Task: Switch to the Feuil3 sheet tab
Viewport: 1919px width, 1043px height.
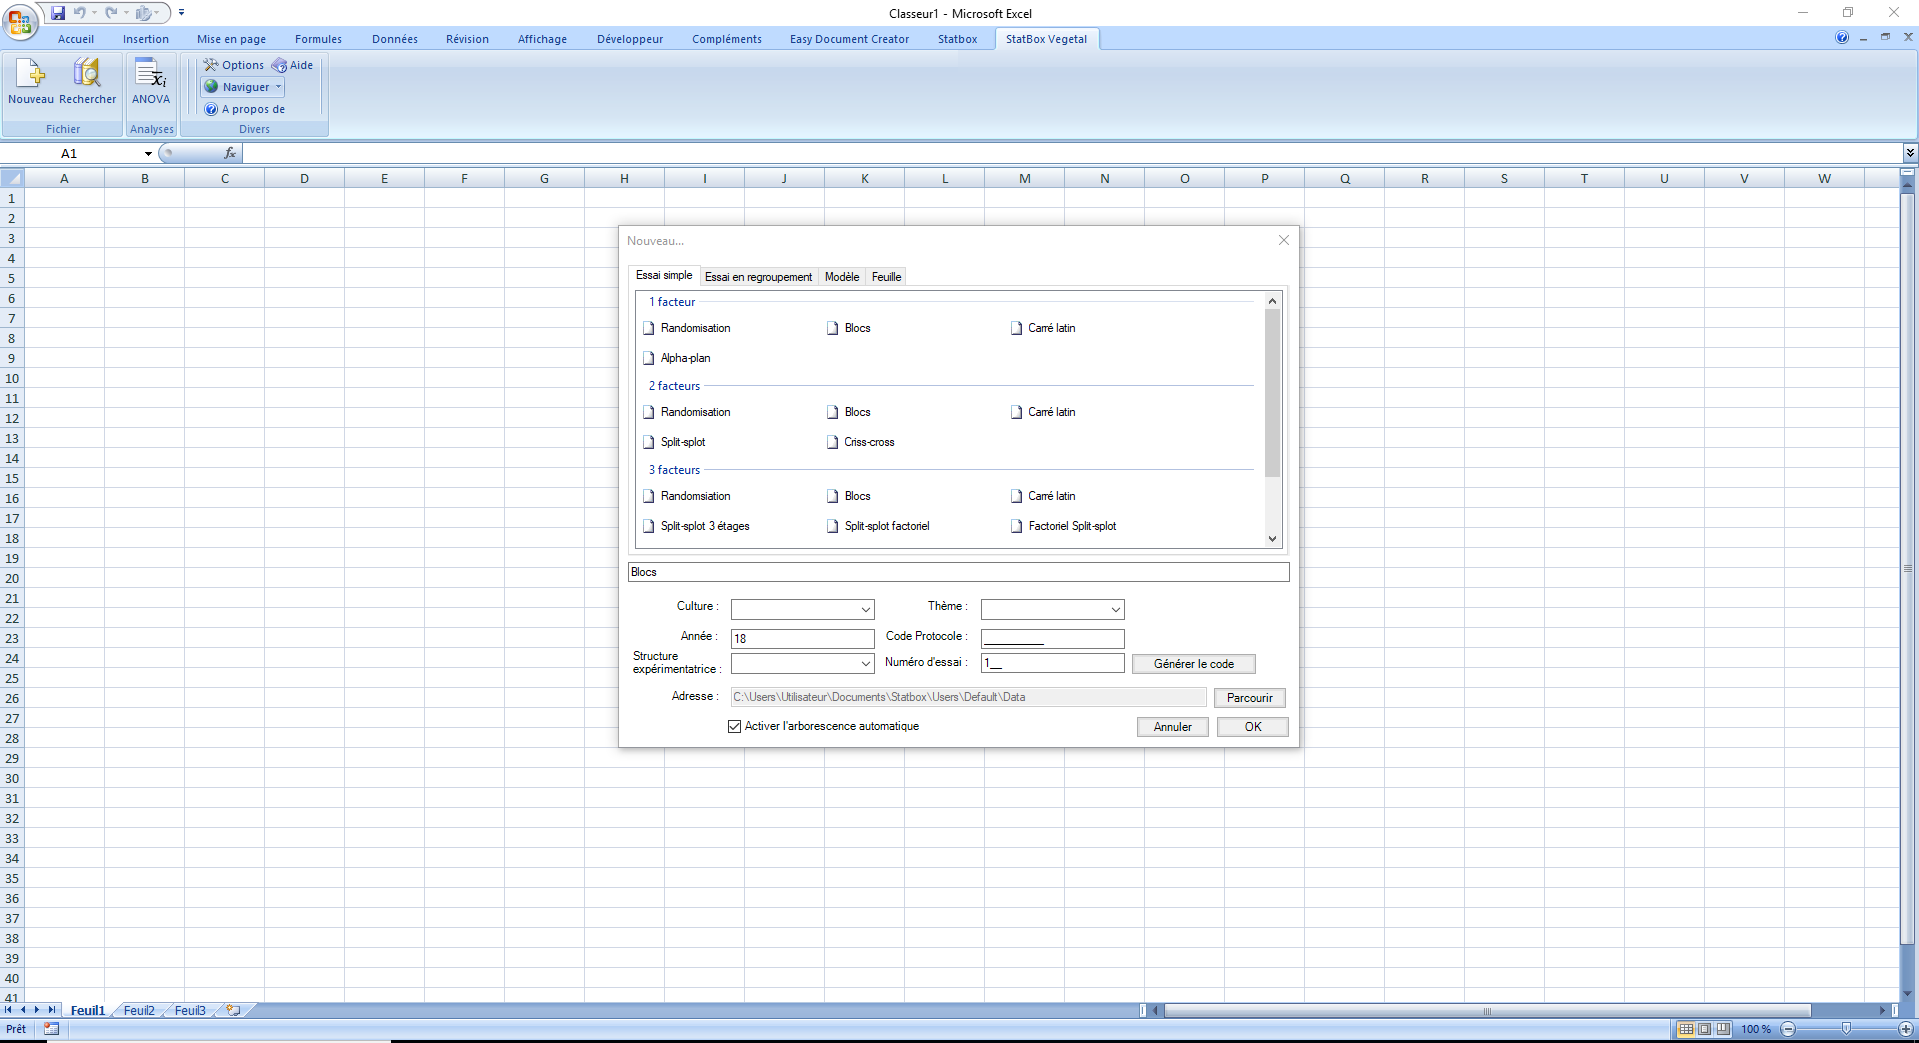Action: pos(190,1010)
